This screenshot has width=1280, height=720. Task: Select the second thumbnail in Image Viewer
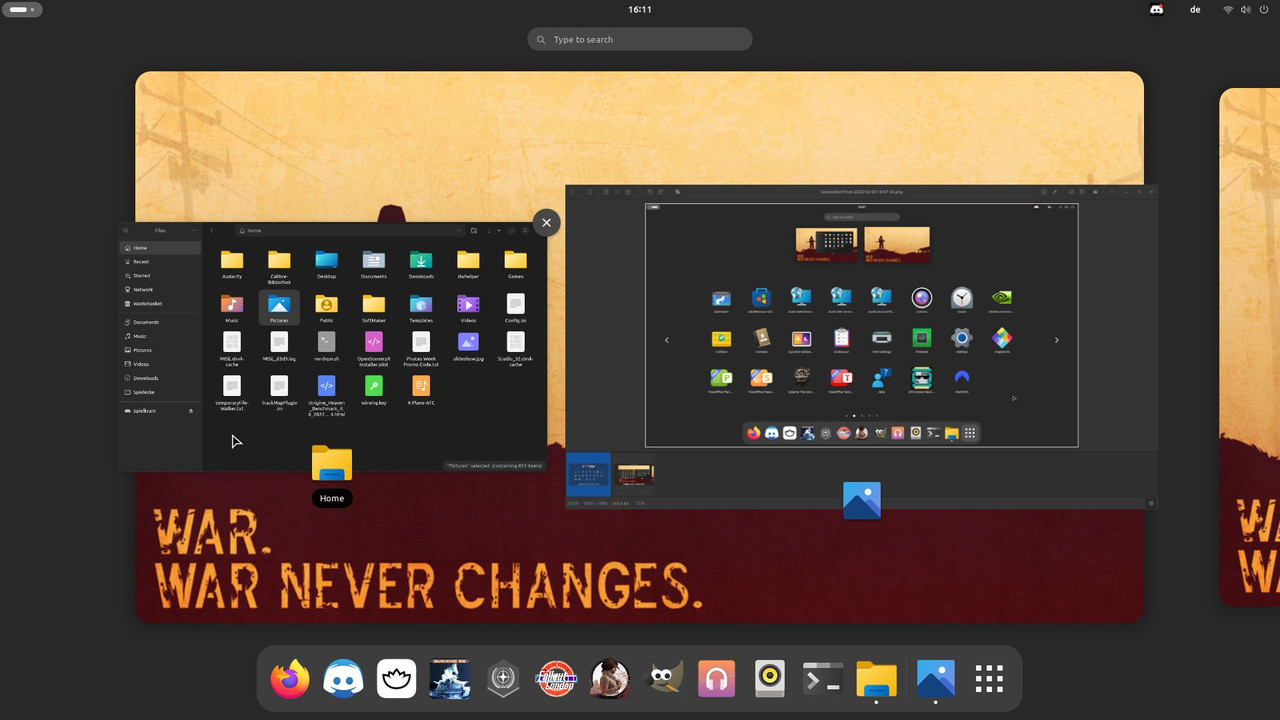(x=635, y=475)
